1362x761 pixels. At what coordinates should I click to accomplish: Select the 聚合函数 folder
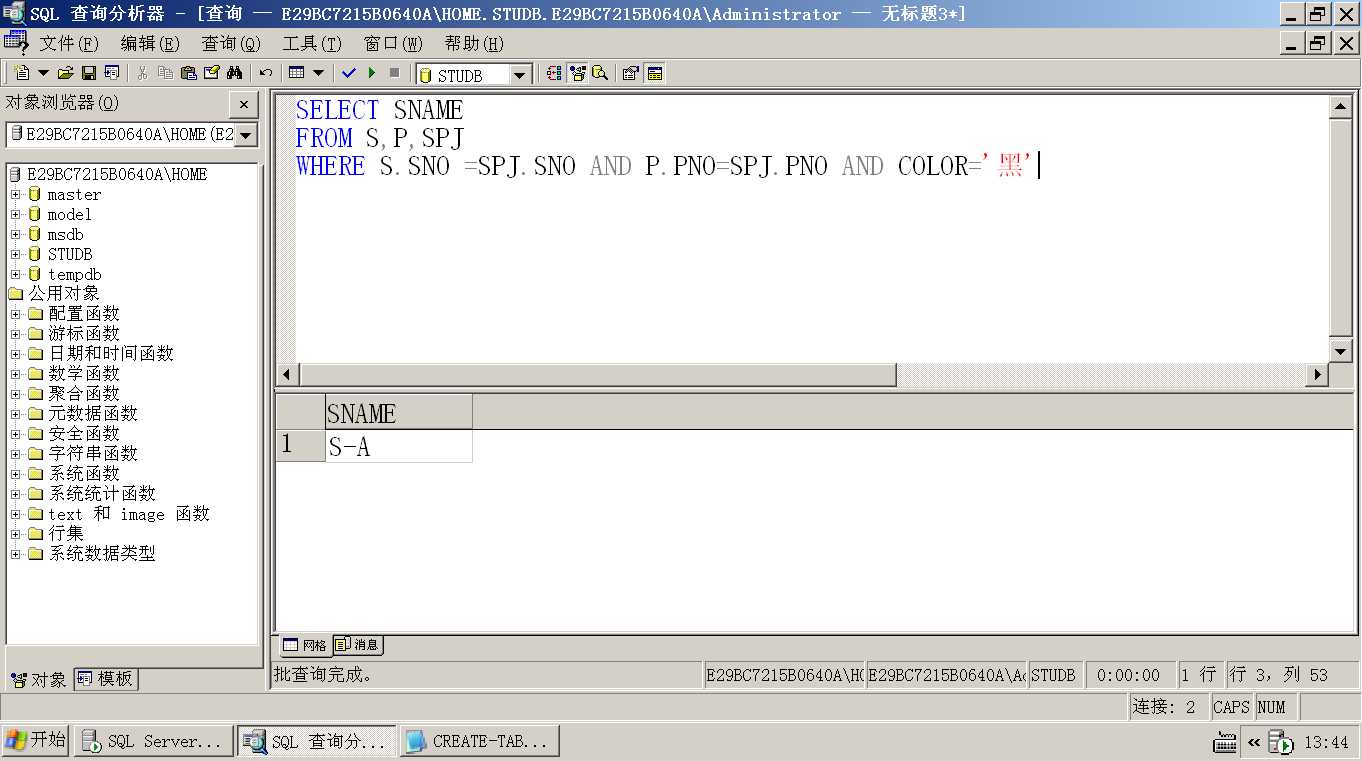(84, 393)
